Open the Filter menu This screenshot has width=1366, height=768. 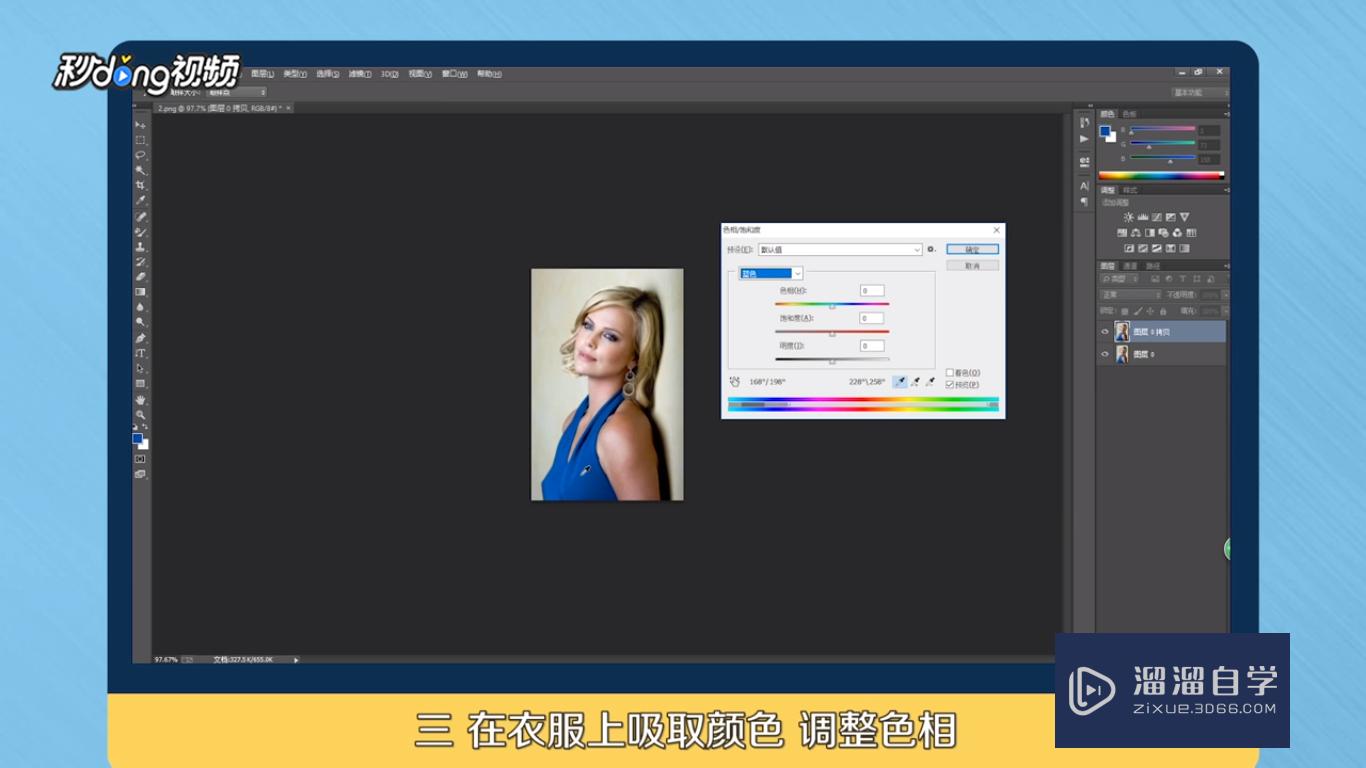pyautogui.click(x=360, y=74)
